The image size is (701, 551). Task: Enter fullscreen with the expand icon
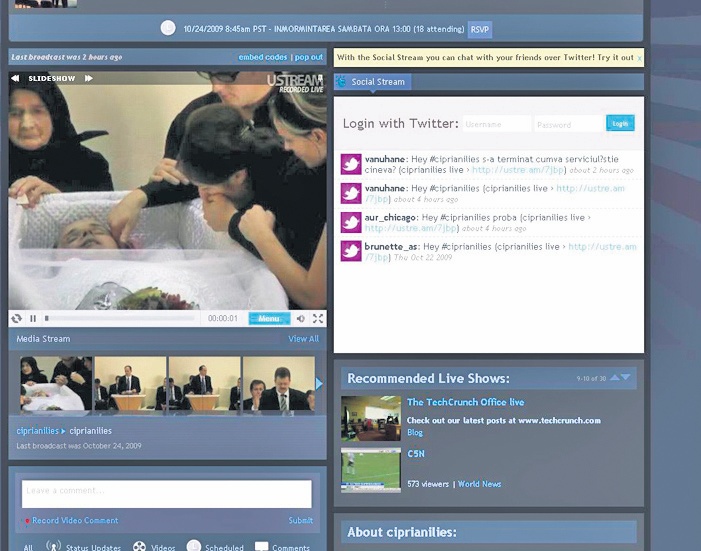click(318, 319)
